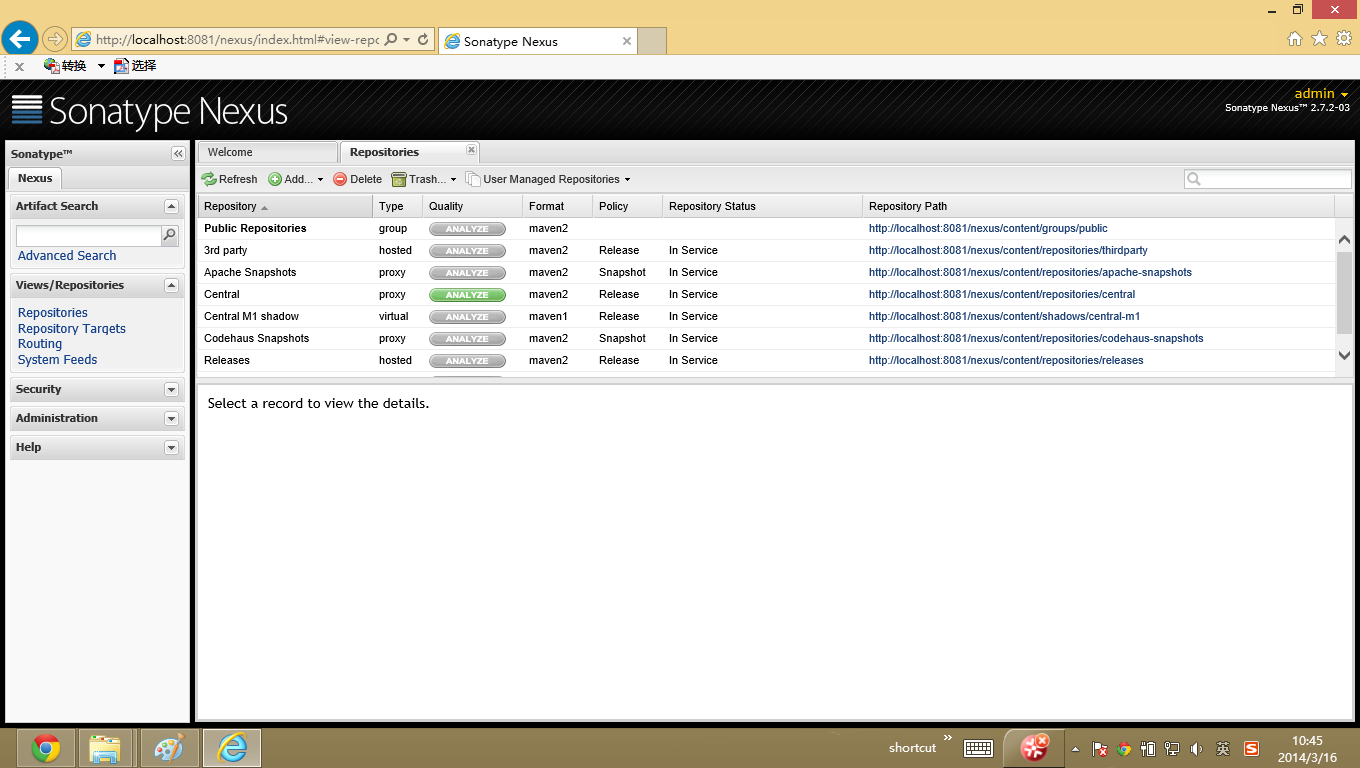1360x768 pixels.
Task: Click ANALYZE for Public Repositories
Action: coord(467,229)
